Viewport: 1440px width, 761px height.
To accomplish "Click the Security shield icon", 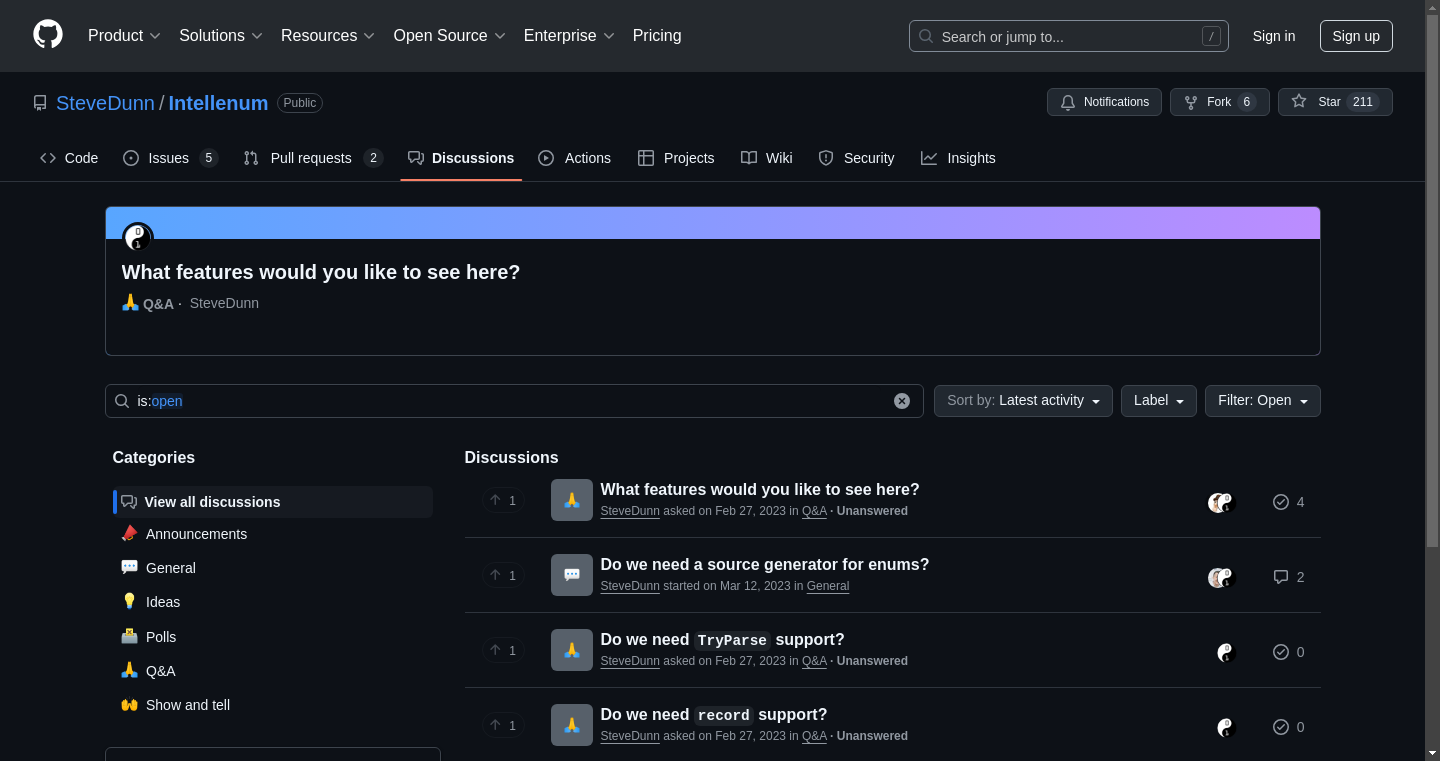I will 826,158.
